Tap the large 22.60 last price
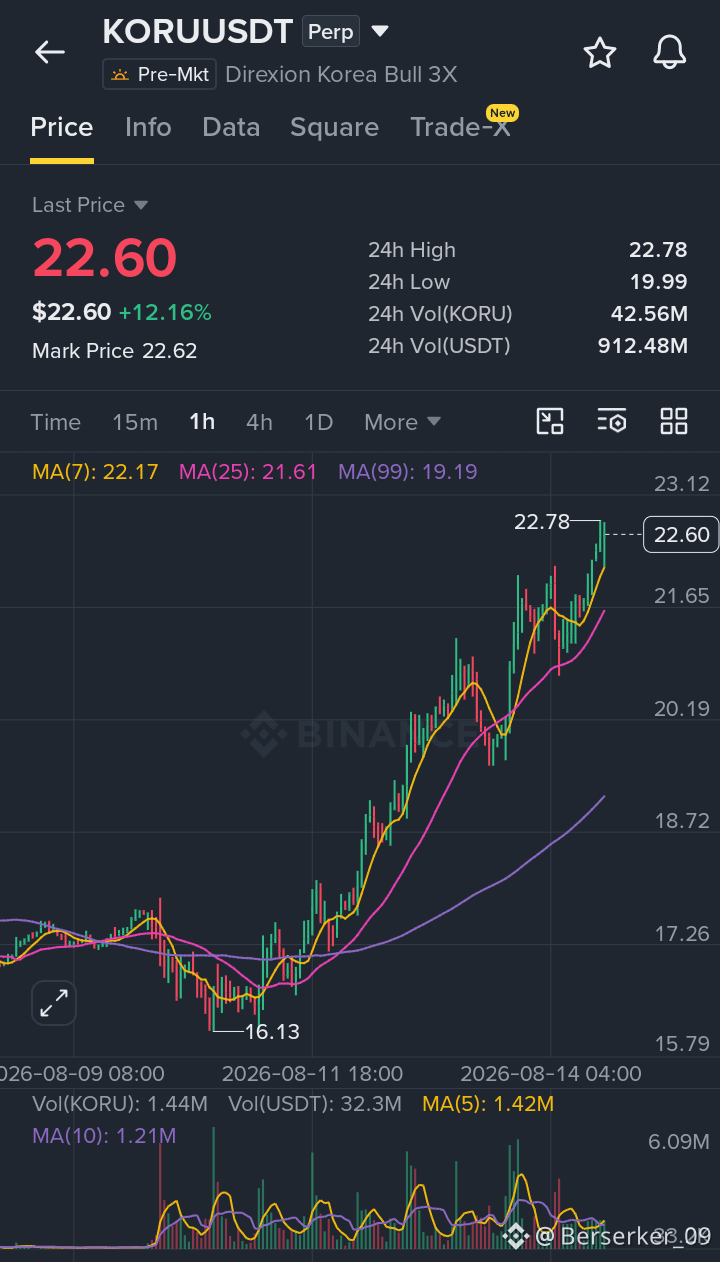 click(x=105, y=258)
